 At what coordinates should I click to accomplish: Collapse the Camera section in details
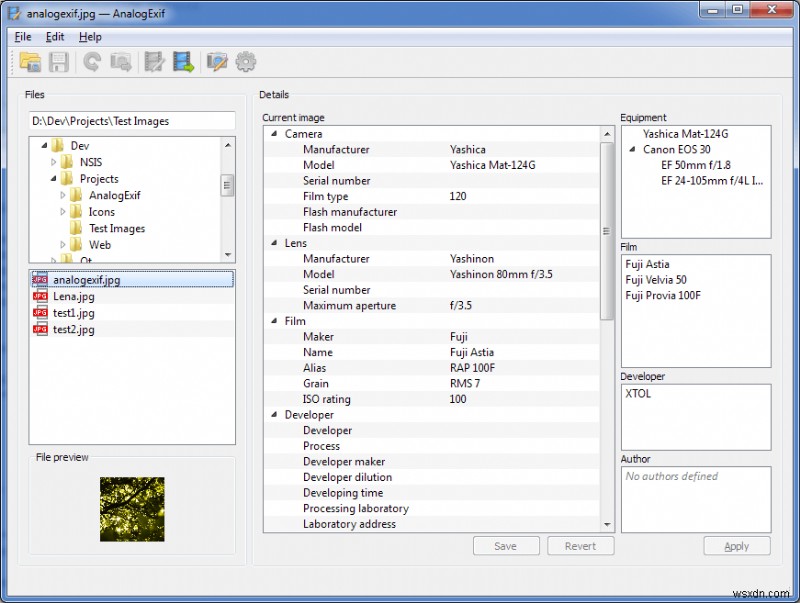coord(273,134)
